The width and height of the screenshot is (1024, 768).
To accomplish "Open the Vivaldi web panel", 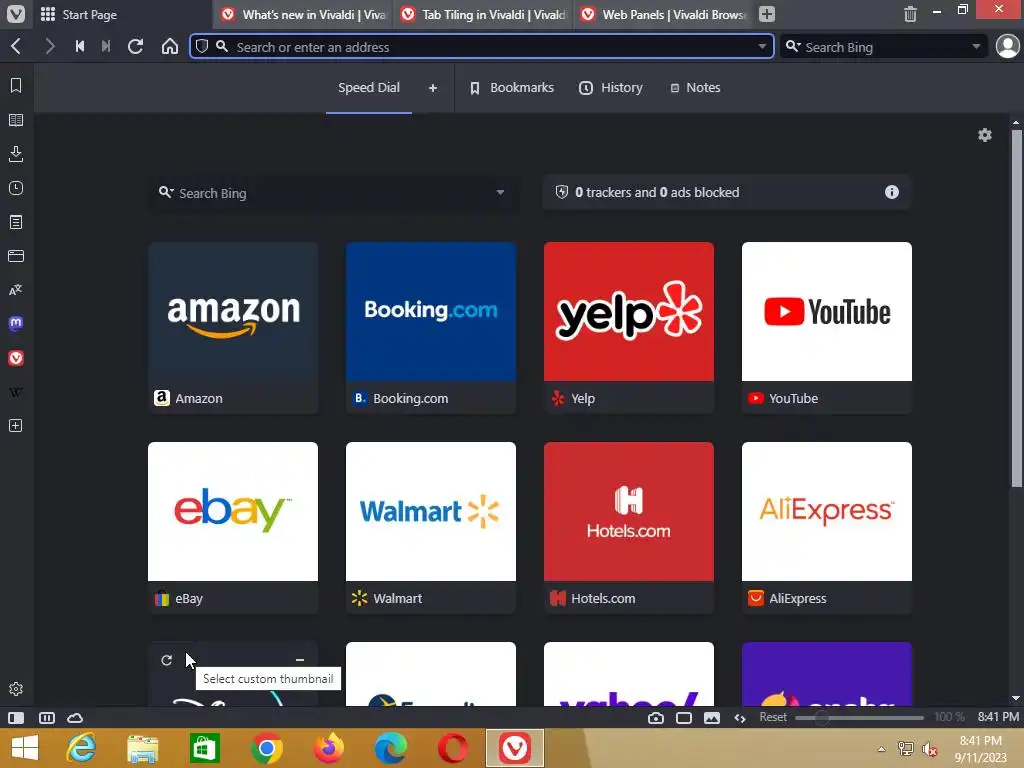I will point(16,358).
